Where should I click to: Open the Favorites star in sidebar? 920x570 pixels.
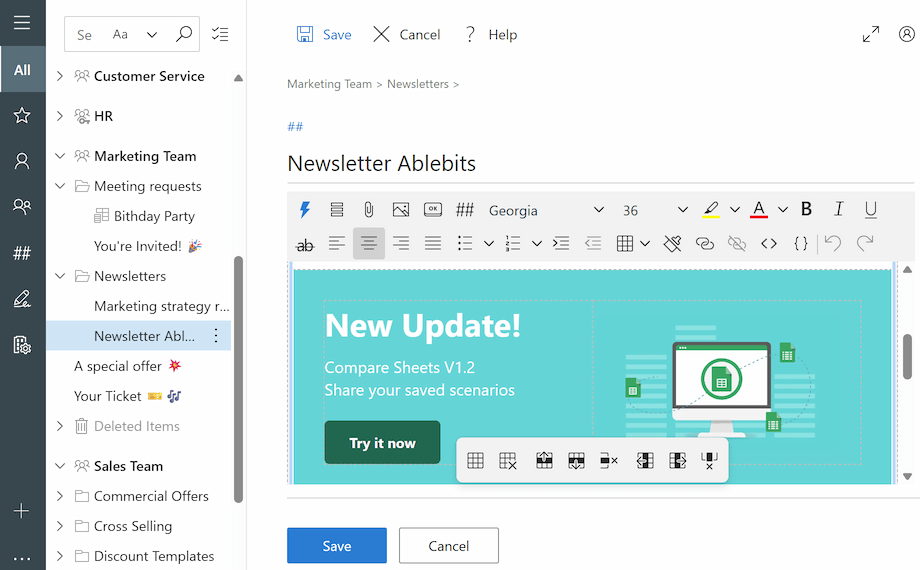click(22, 115)
